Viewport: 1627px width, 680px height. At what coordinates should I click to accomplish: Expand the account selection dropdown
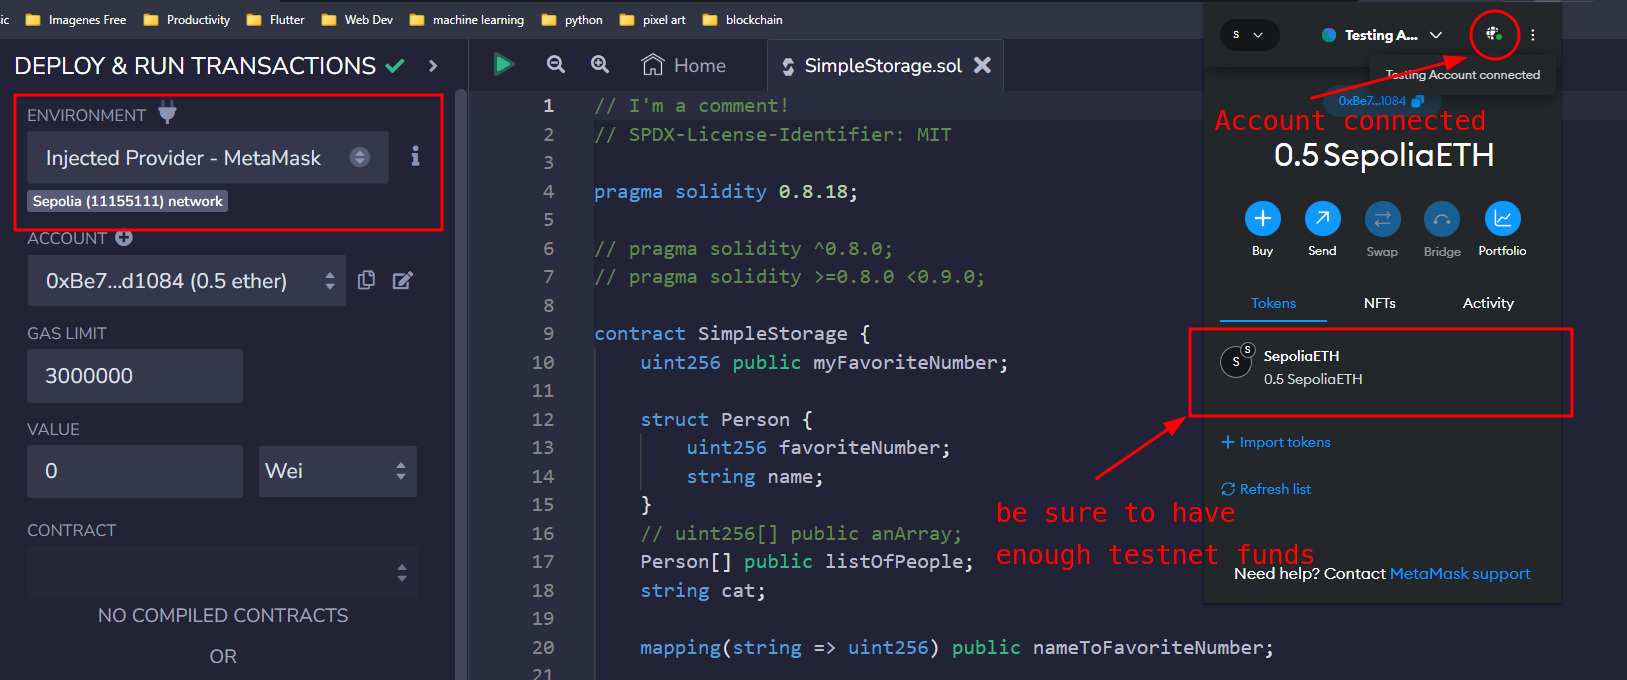pos(186,281)
